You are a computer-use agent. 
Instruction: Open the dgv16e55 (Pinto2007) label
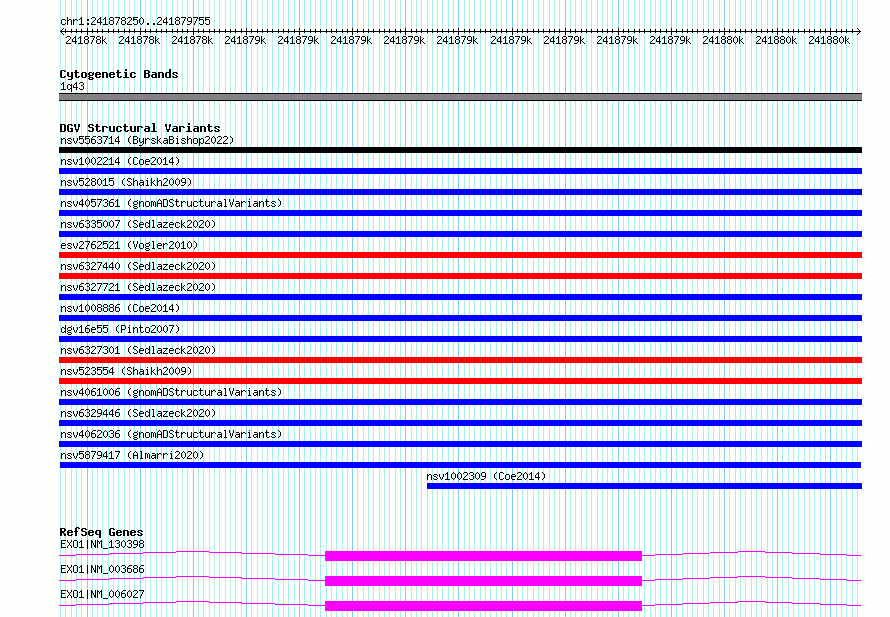120,329
